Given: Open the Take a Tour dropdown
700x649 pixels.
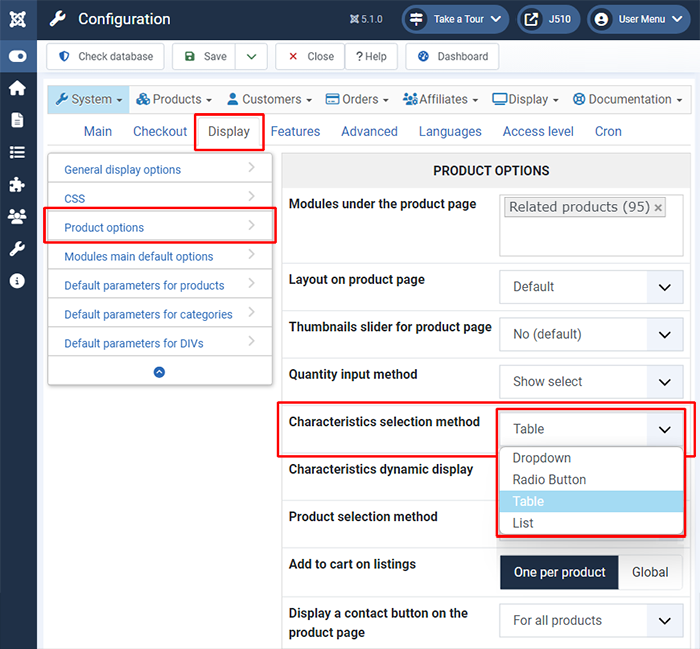Looking at the screenshot, I should (x=455, y=19).
